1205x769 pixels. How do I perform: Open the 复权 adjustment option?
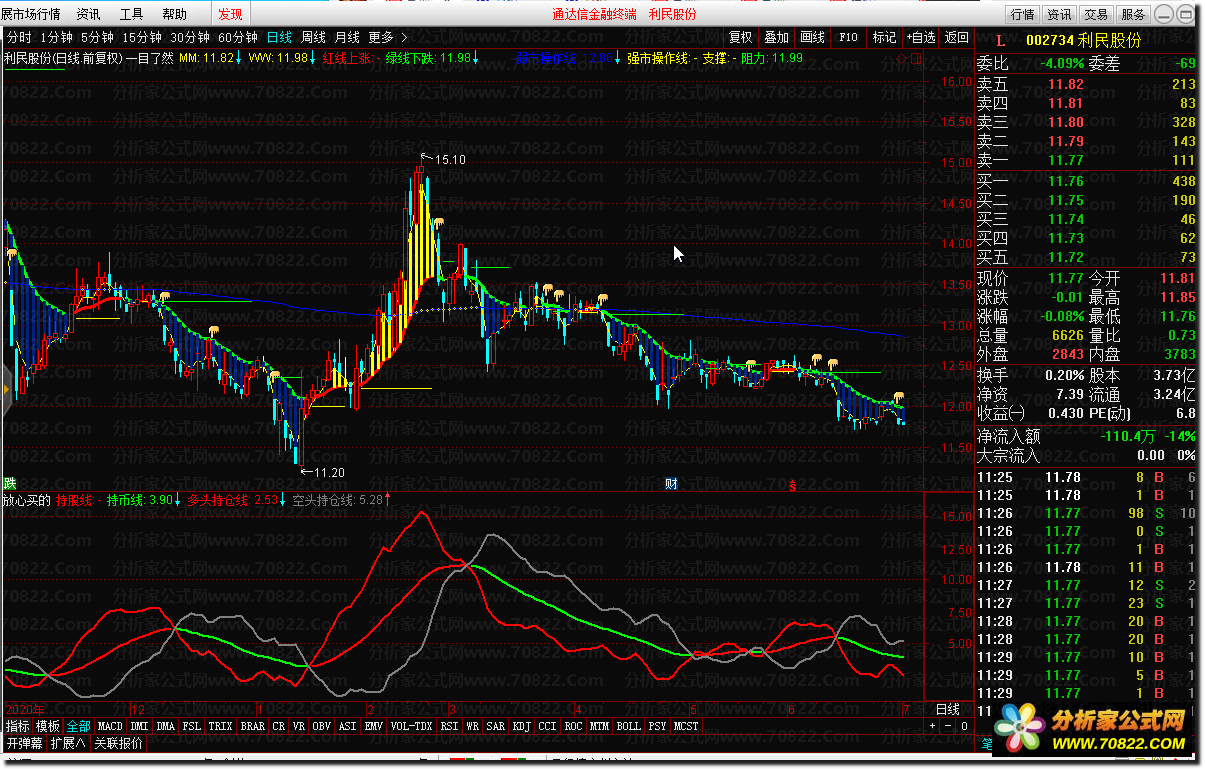pyautogui.click(x=740, y=37)
